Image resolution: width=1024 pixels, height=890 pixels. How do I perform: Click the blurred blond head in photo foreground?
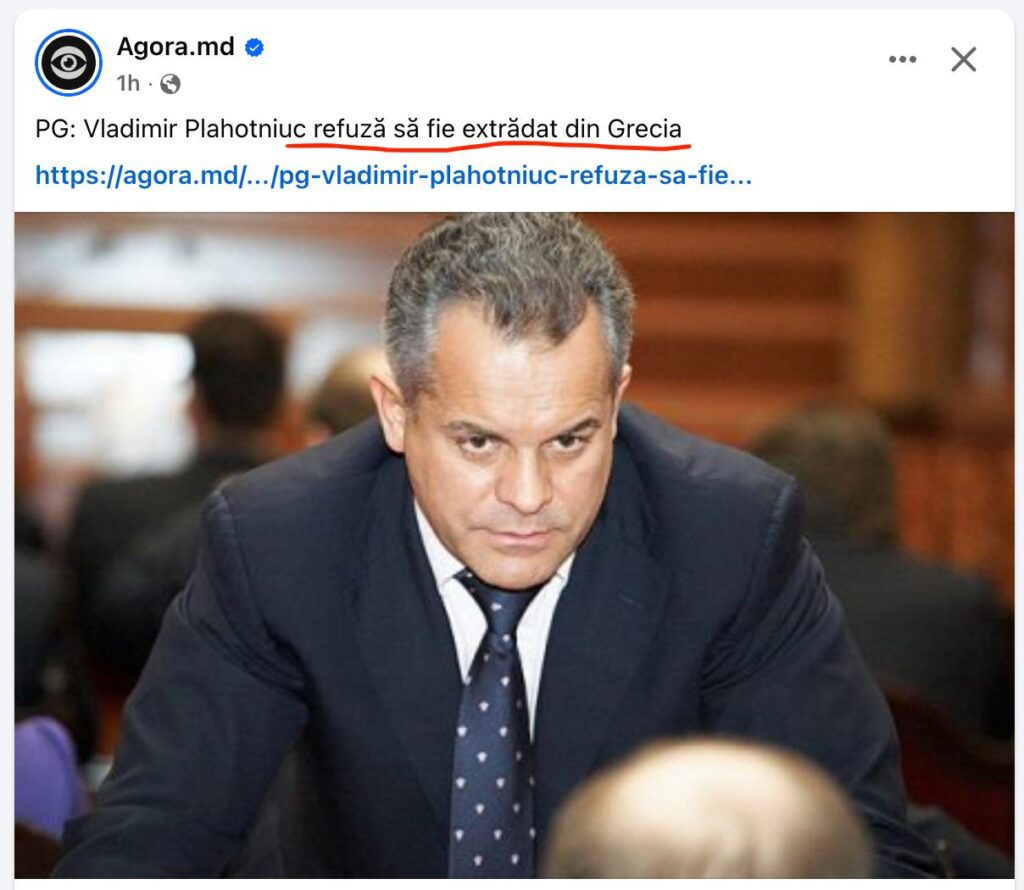pyautogui.click(x=709, y=813)
